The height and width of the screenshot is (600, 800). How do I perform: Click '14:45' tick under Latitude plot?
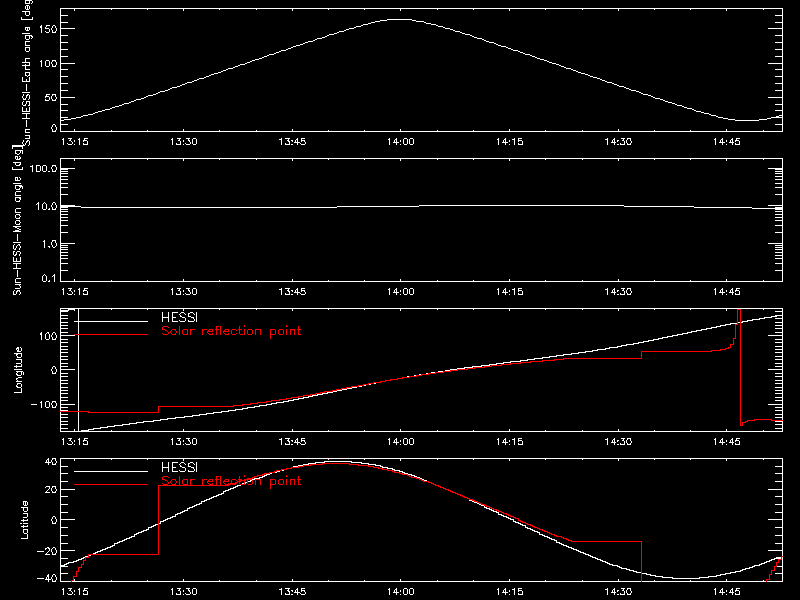tap(727, 592)
